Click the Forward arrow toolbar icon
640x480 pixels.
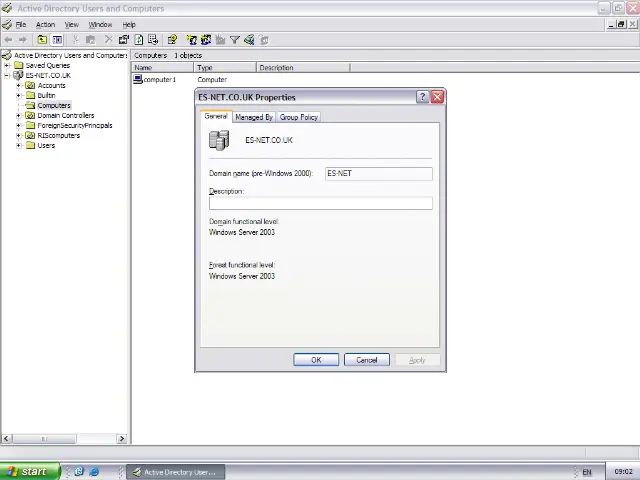pyautogui.click(x=22, y=40)
